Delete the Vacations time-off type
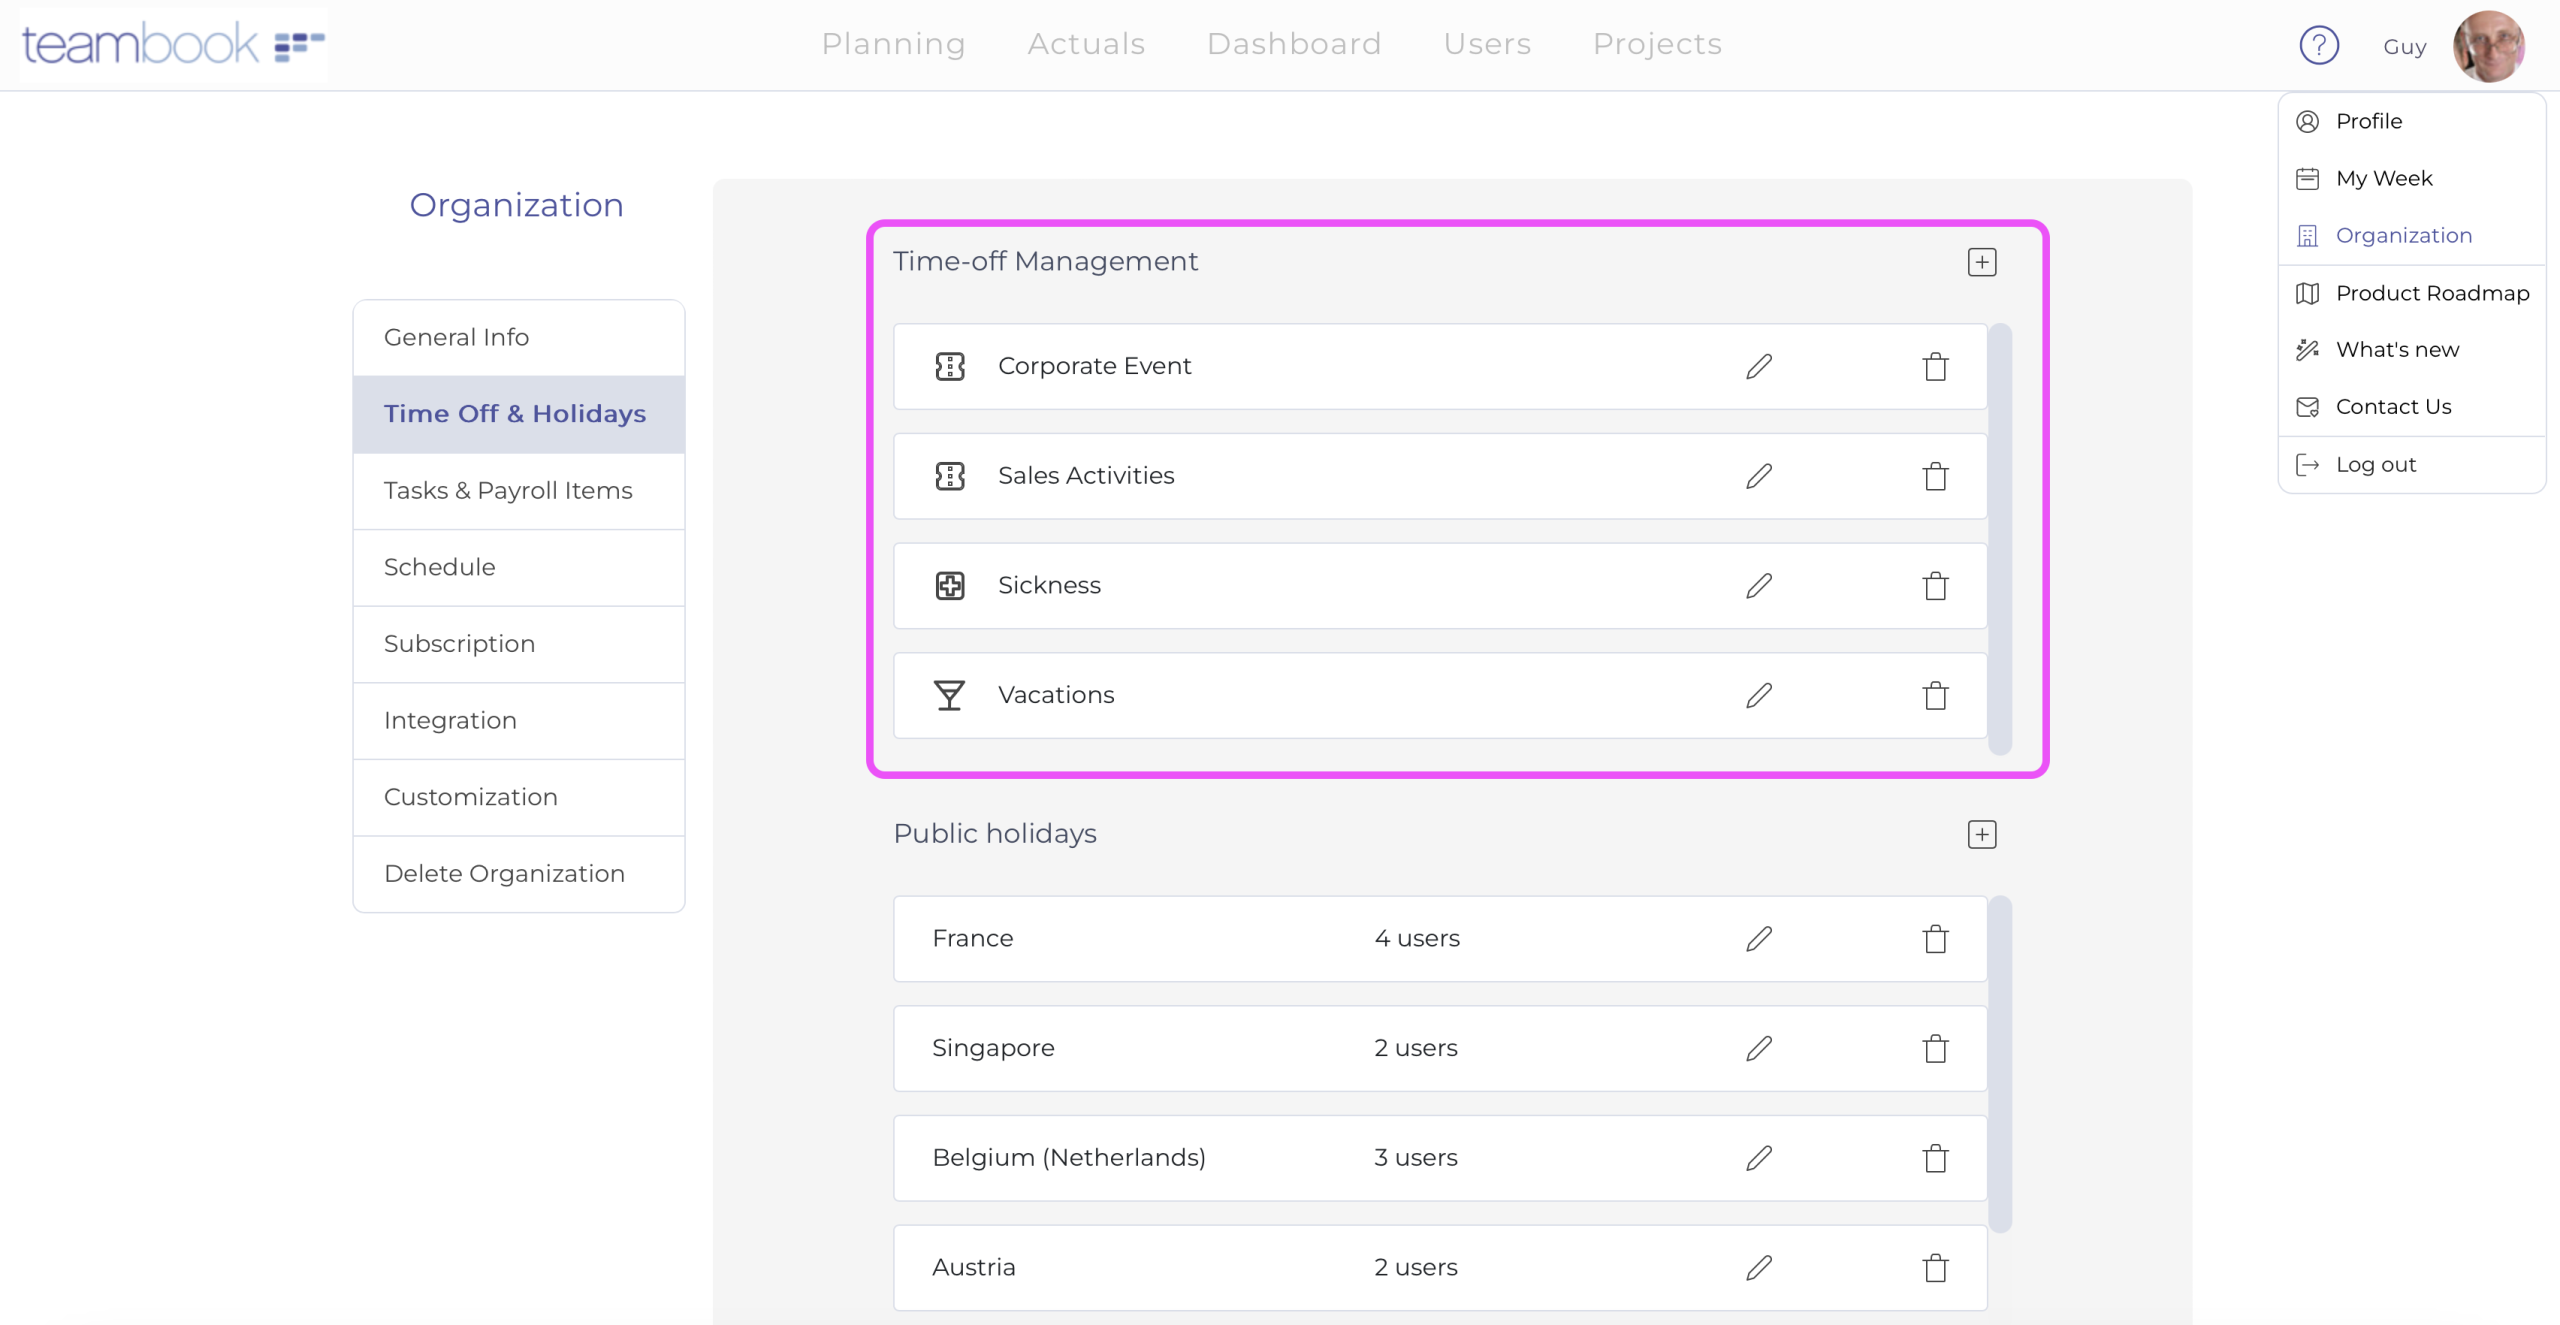Image resolution: width=2560 pixels, height=1325 pixels. pos(1935,695)
